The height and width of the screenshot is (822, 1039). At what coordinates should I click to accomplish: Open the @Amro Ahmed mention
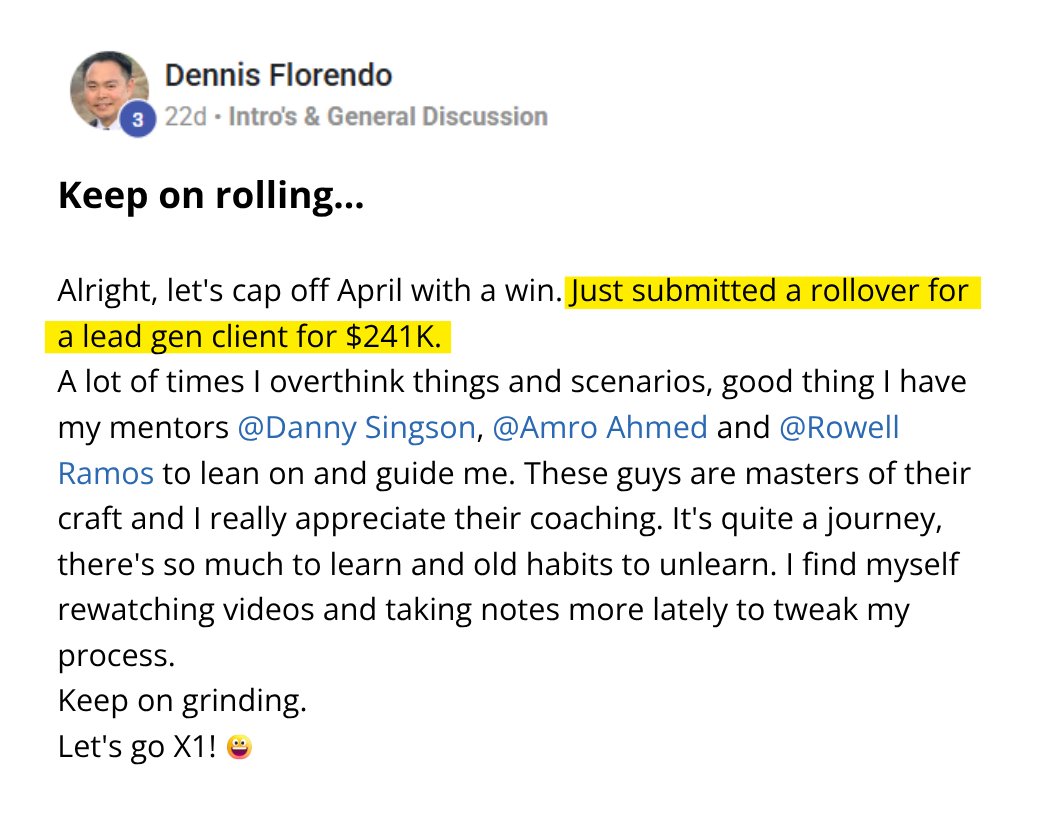click(x=600, y=427)
